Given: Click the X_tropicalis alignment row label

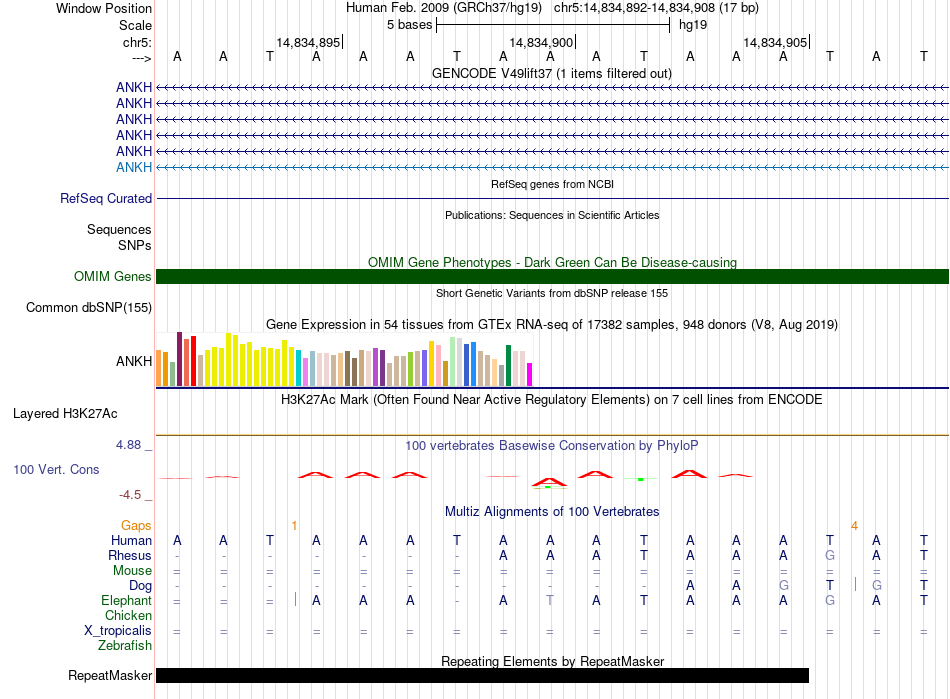Looking at the screenshot, I should pyautogui.click(x=118, y=631).
